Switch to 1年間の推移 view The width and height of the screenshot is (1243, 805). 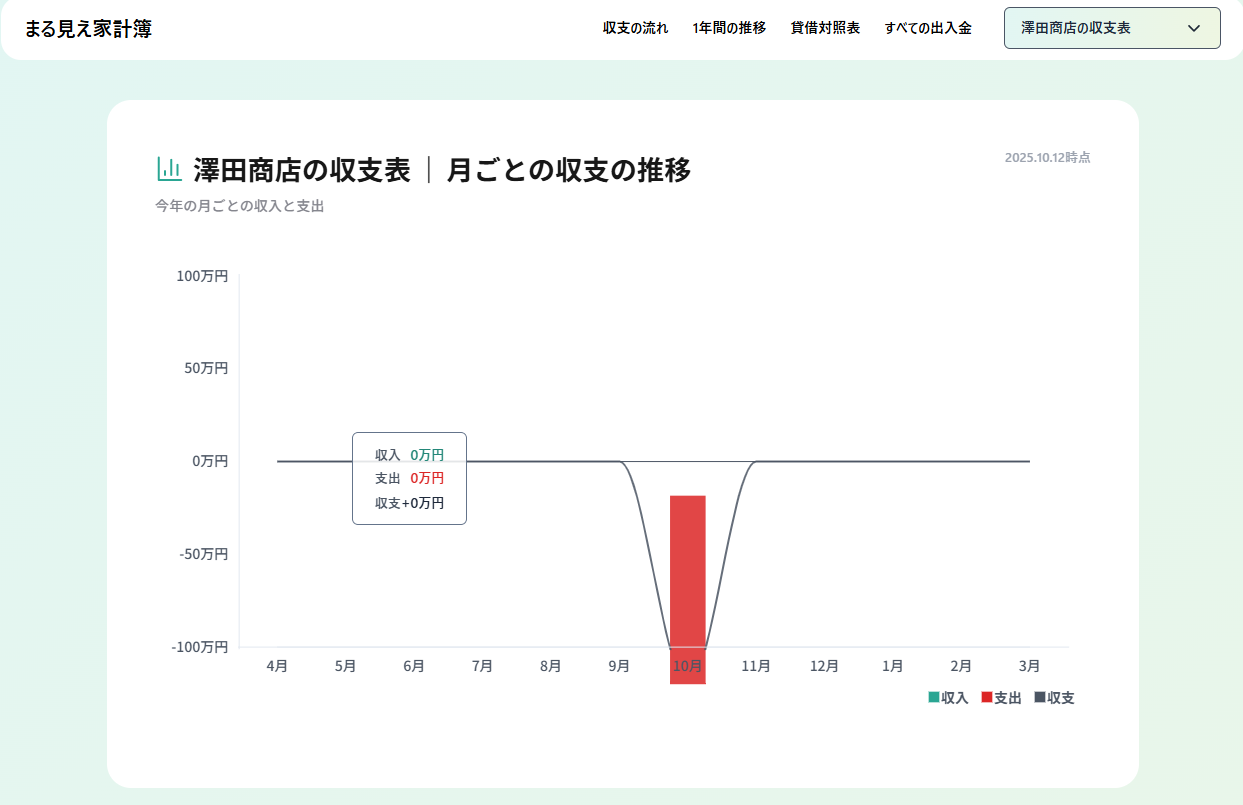coord(729,28)
